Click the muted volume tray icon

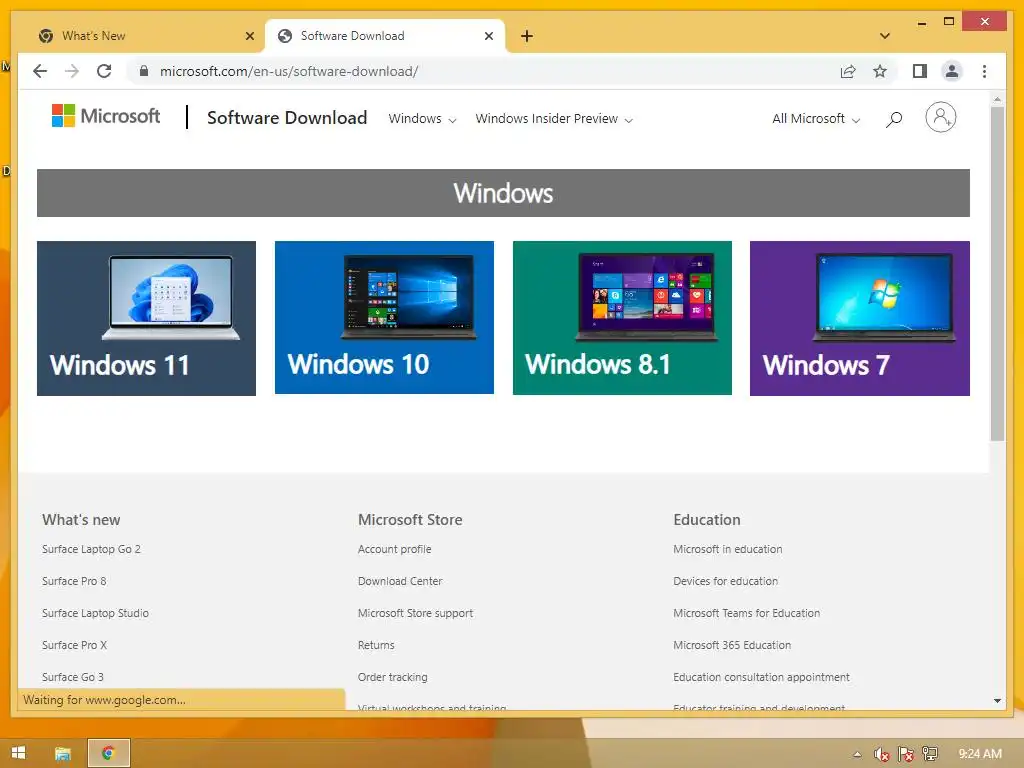click(x=882, y=754)
